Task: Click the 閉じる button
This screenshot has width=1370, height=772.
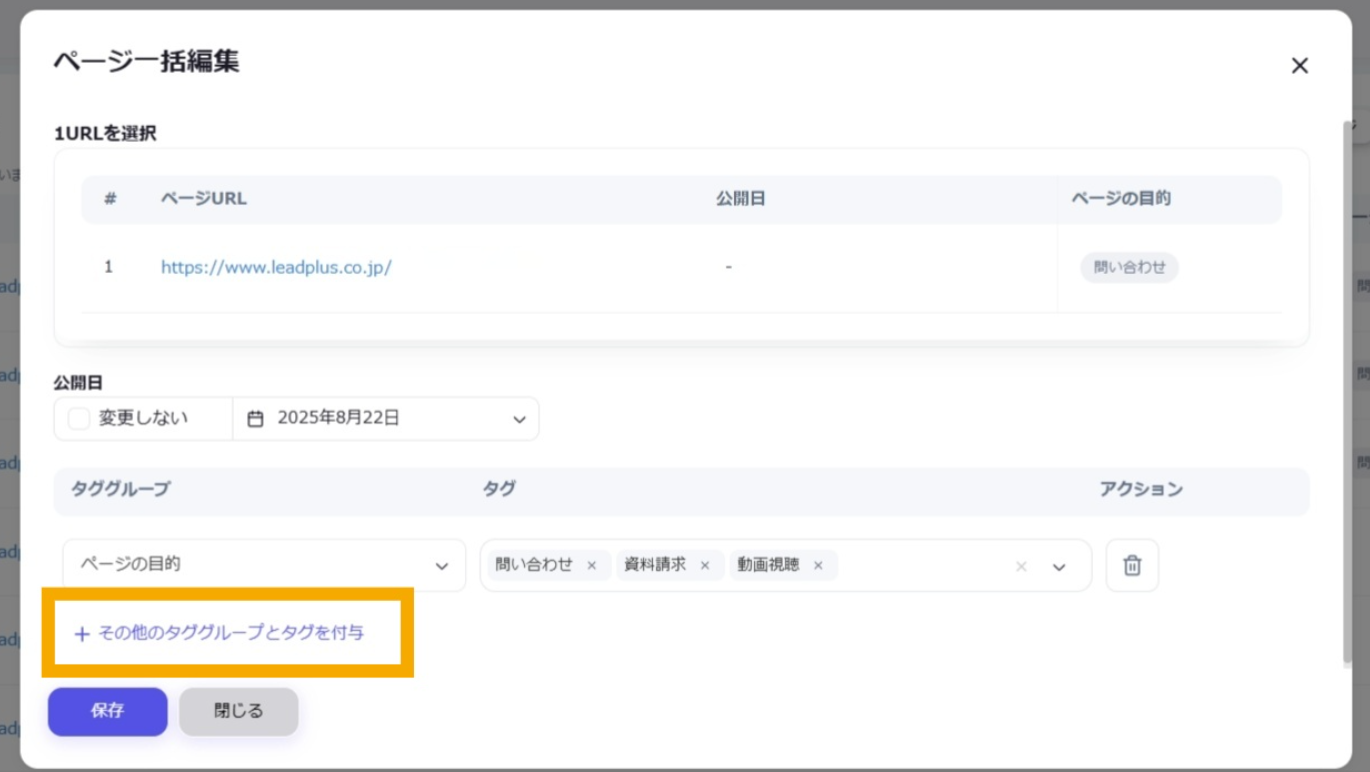Action: pyautogui.click(x=238, y=711)
